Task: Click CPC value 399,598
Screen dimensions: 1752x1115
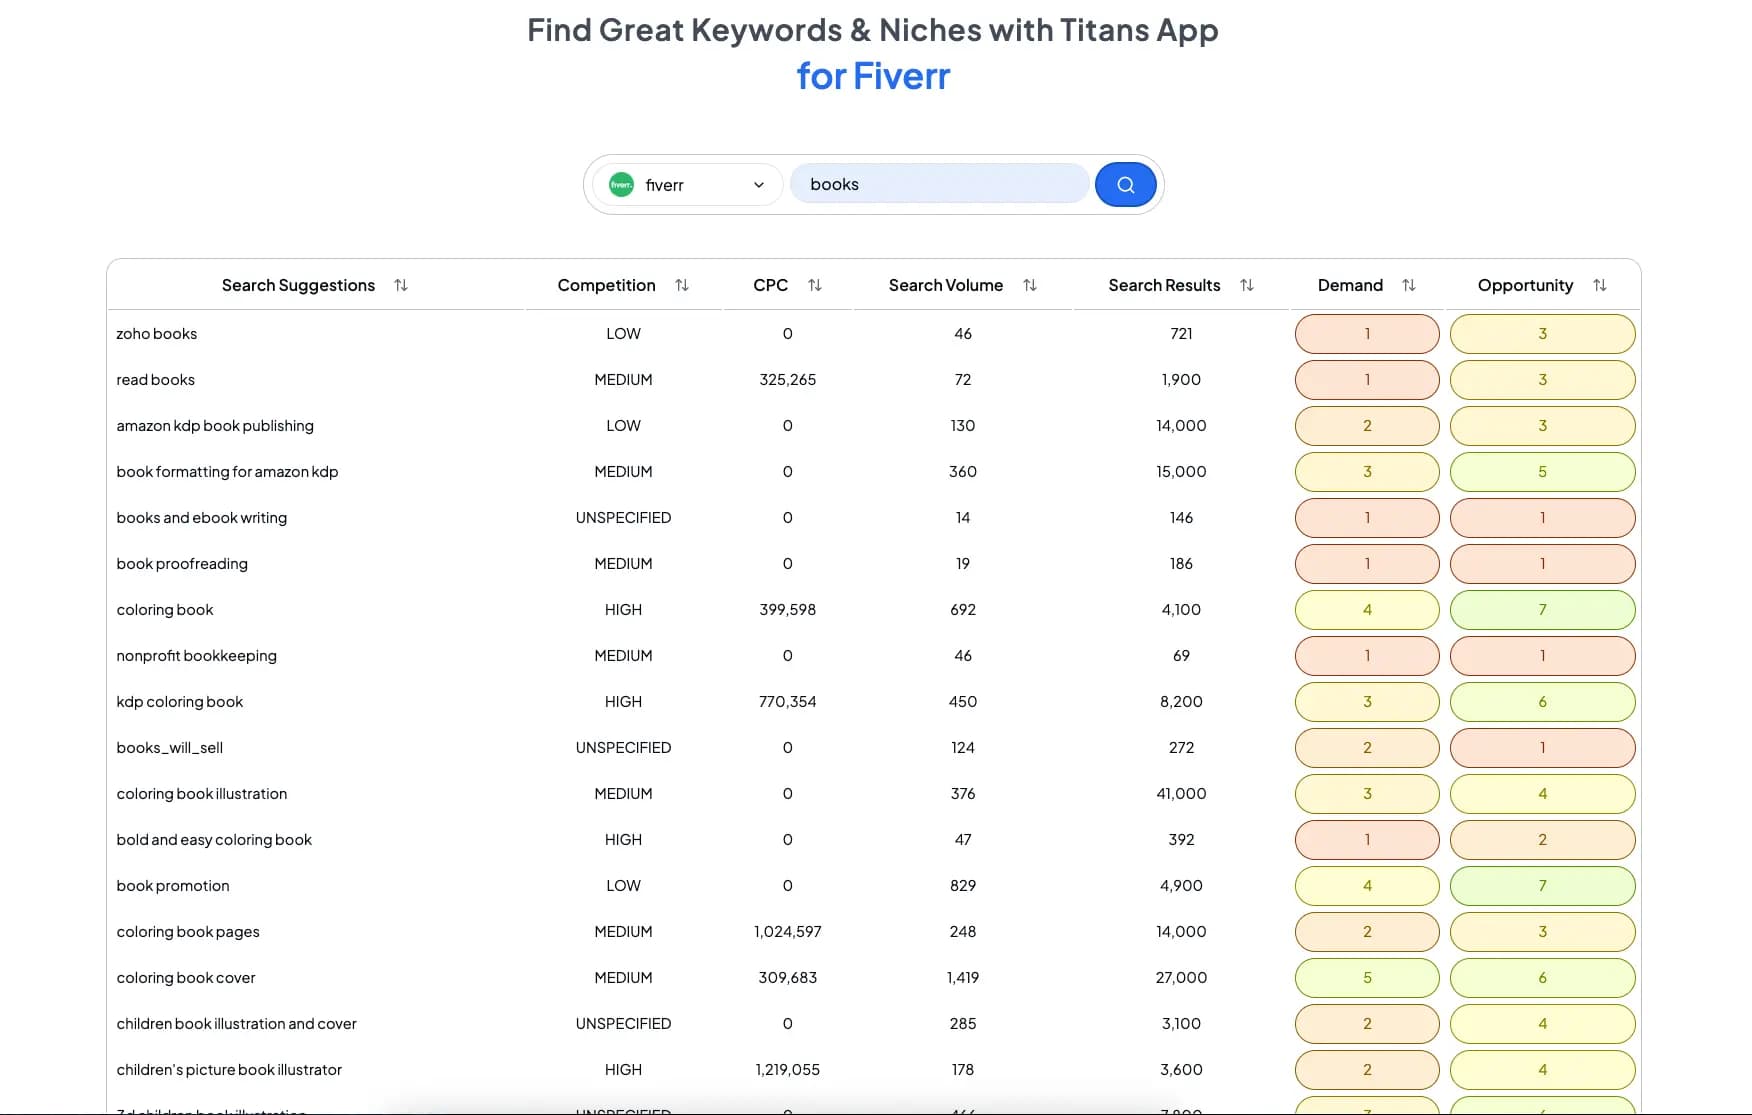Action: click(787, 610)
